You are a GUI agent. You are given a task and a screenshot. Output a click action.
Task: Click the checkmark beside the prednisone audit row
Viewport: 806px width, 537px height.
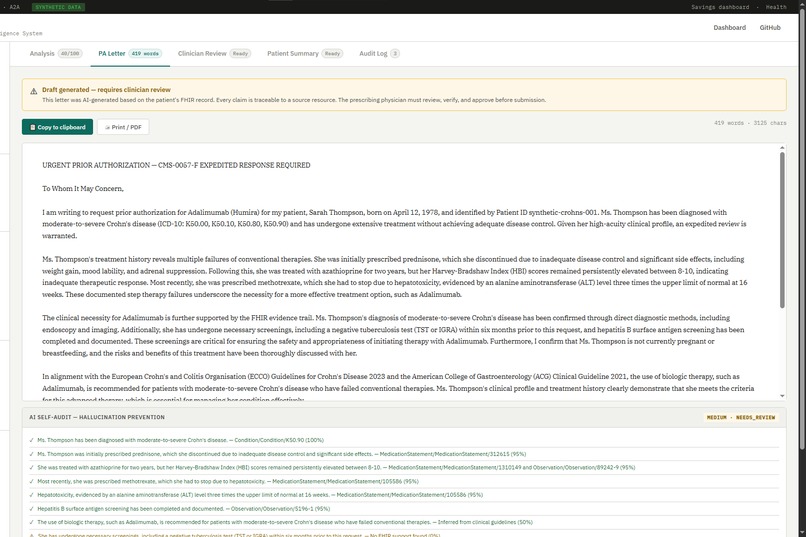[x=32, y=454]
